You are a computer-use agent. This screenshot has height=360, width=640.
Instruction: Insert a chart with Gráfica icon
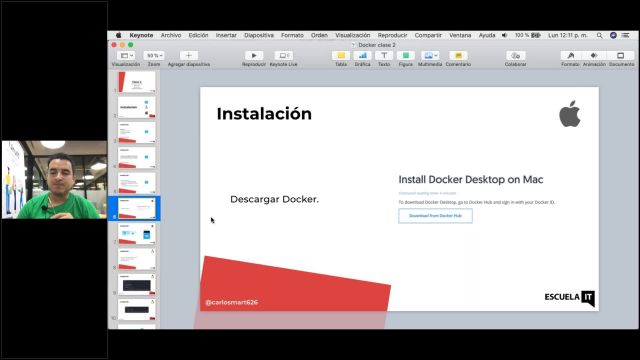tap(362, 56)
